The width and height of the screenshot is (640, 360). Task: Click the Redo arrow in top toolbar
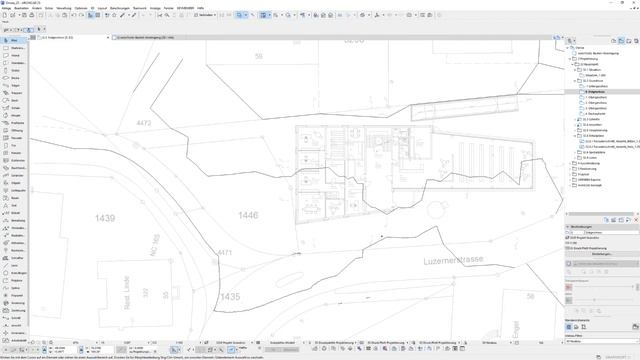[x=81, y=15]
